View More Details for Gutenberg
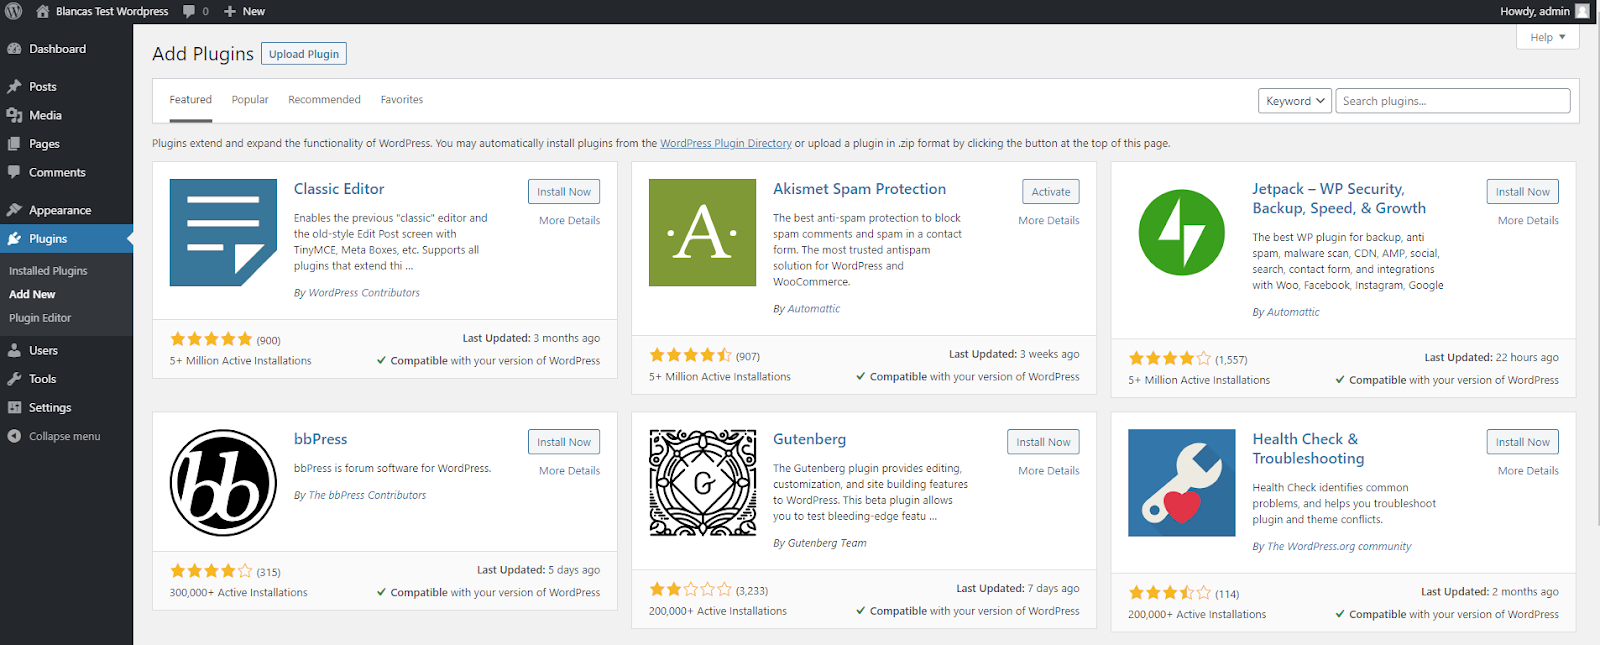 (1049, 471)
